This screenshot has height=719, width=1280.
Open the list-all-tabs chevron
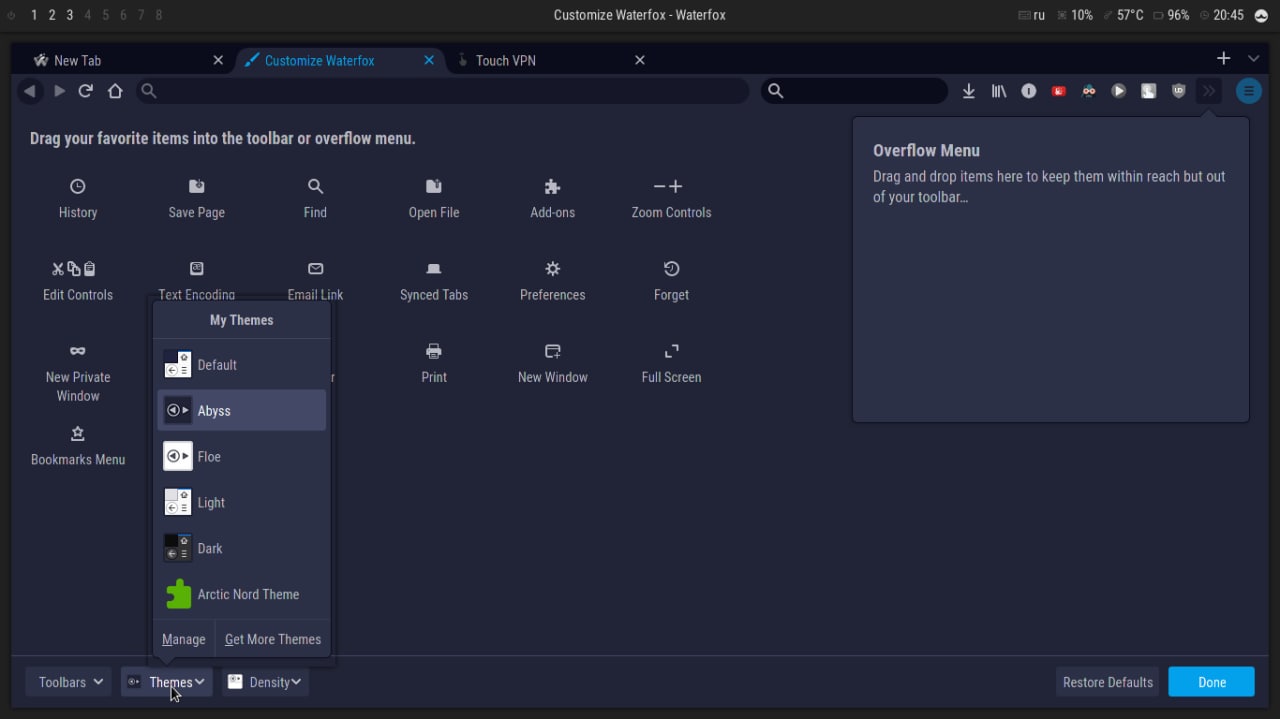[1253, 59]
